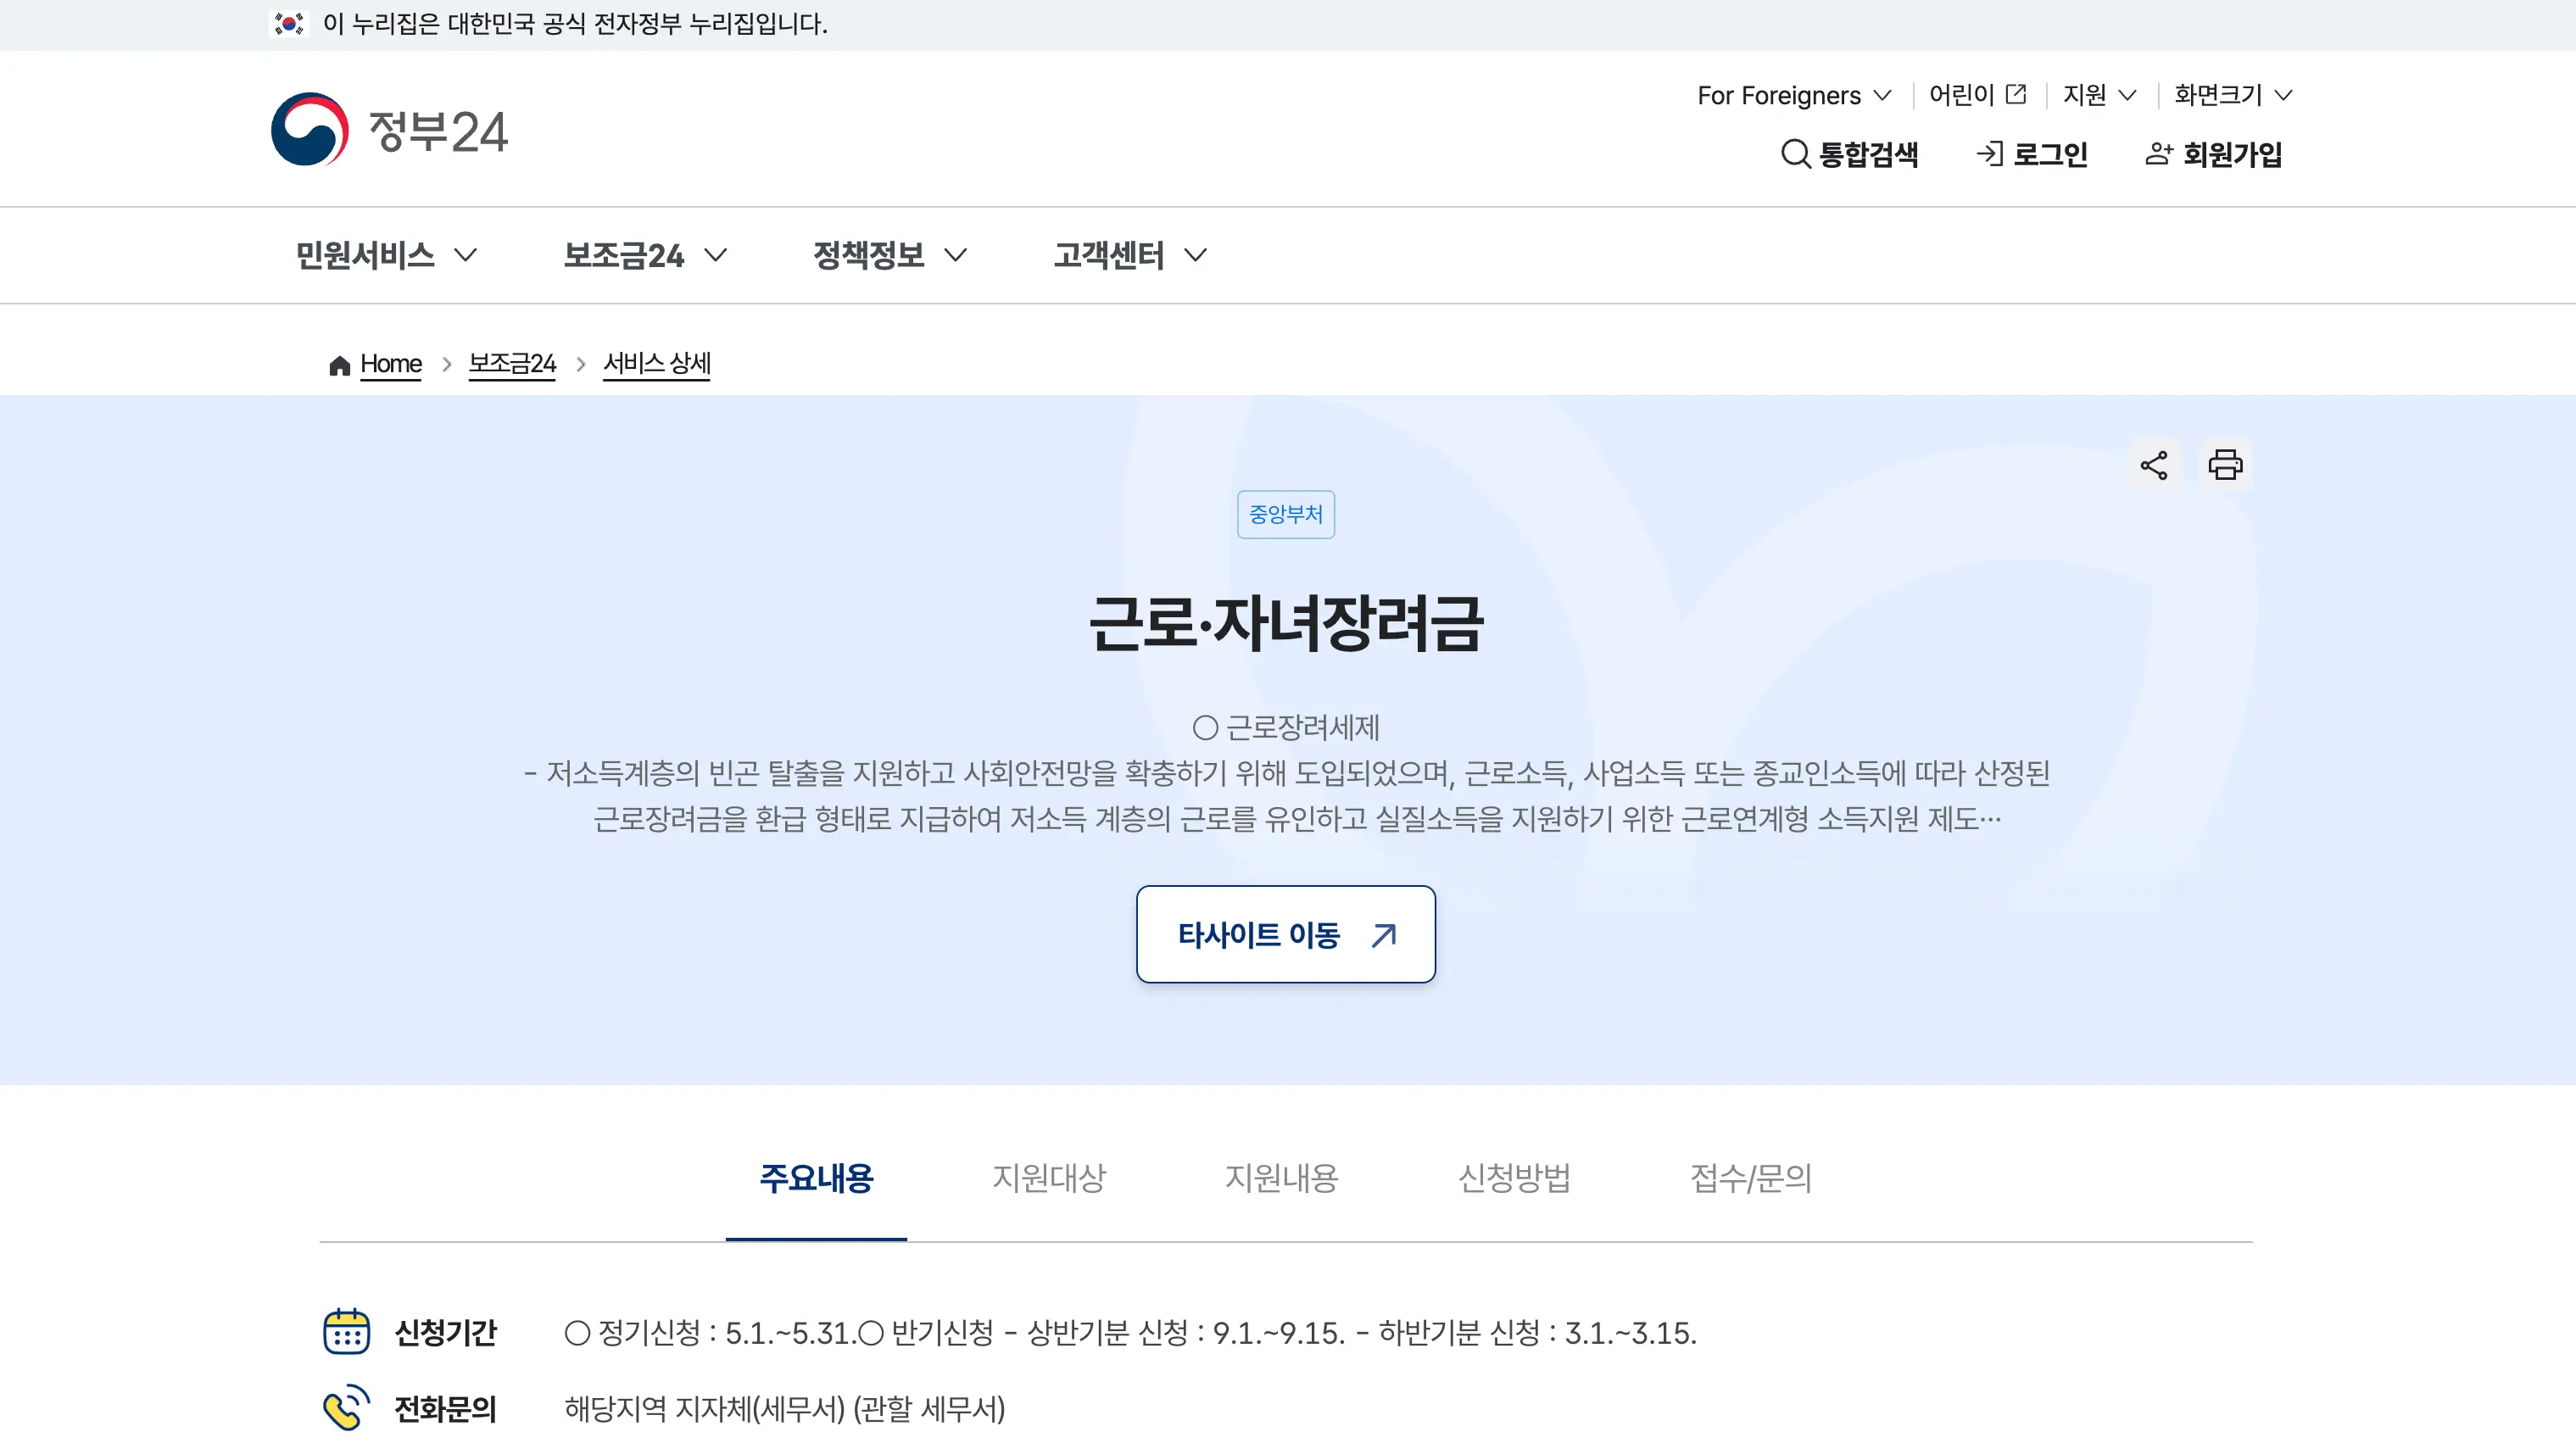2576x1443 pixels.
Task: Expand the 지원 dropdown
Action: (x=2099, y=95)
